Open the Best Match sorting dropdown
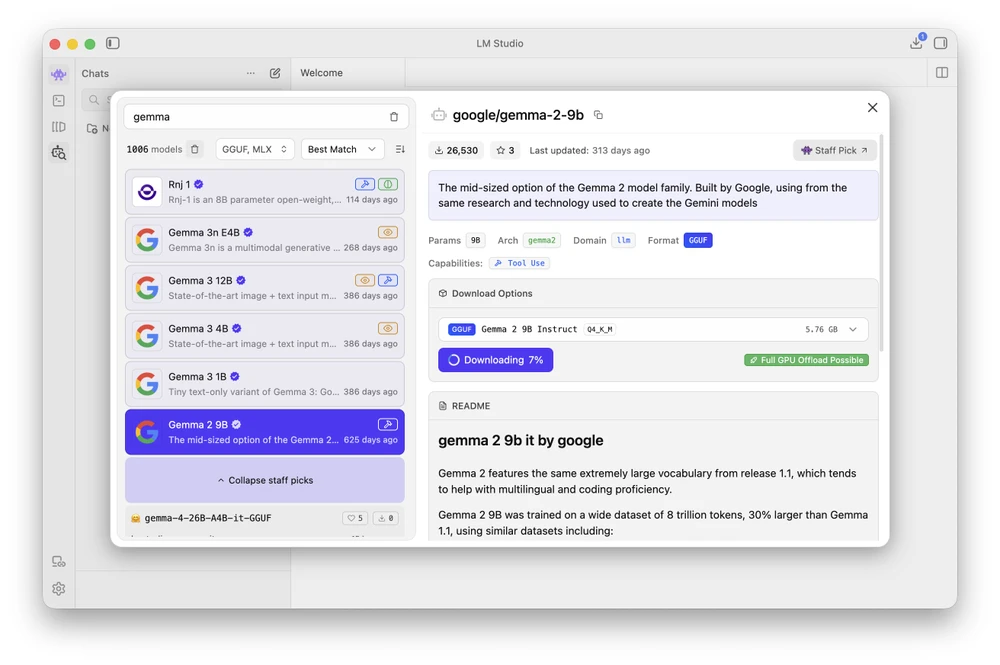1000x665 pixels. click(342, 149)
